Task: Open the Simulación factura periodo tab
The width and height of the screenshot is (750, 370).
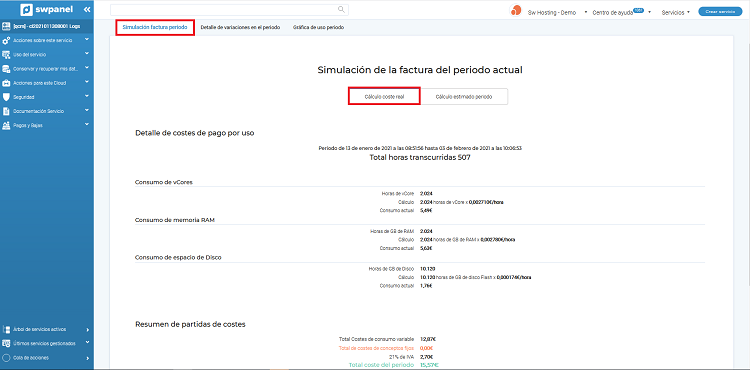Action: [x=155, y=27]
